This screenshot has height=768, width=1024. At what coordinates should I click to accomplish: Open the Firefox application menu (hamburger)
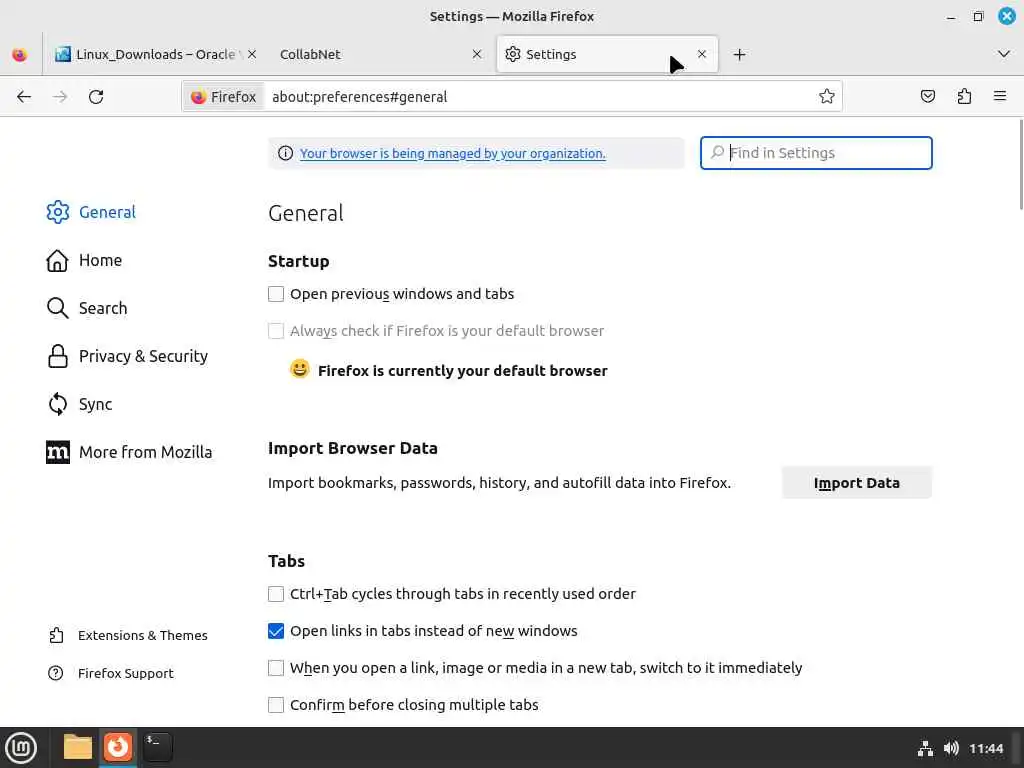coord(1000,97)
